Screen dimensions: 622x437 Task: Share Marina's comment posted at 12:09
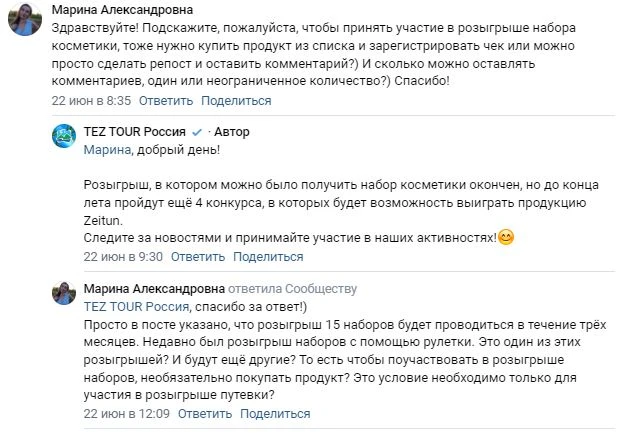[275, 413]
